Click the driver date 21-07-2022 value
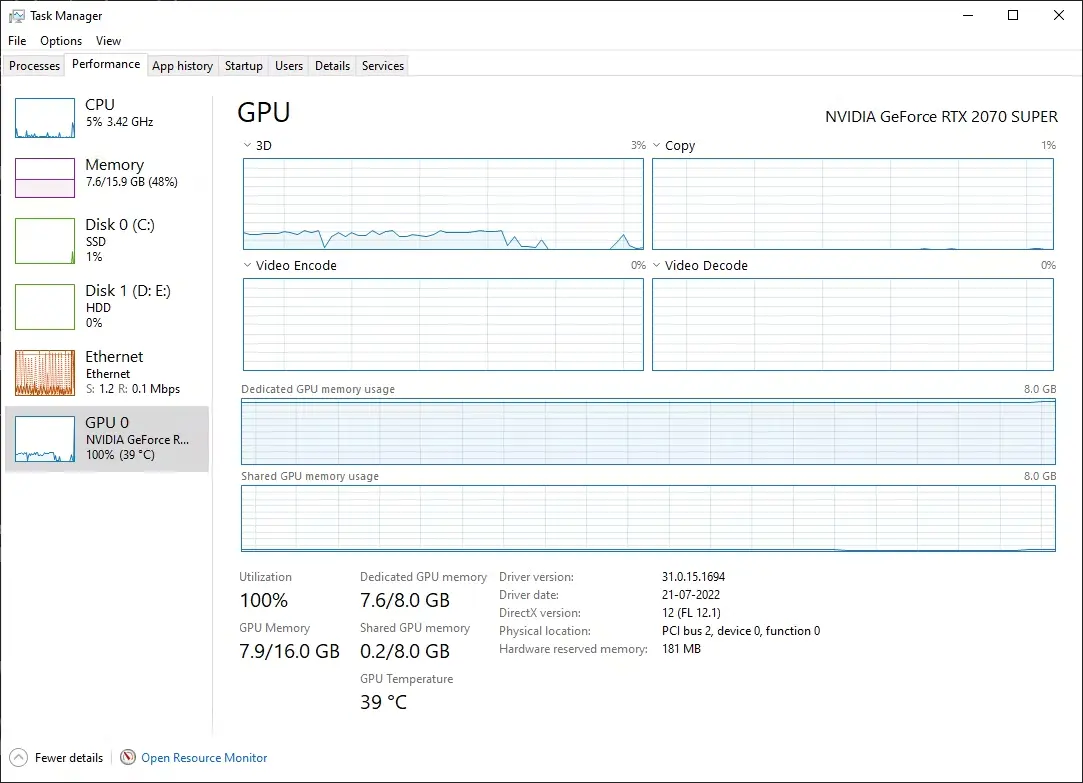Viewport: 1083px width, 783px height. pyautogui.click(x=691, y=594)
